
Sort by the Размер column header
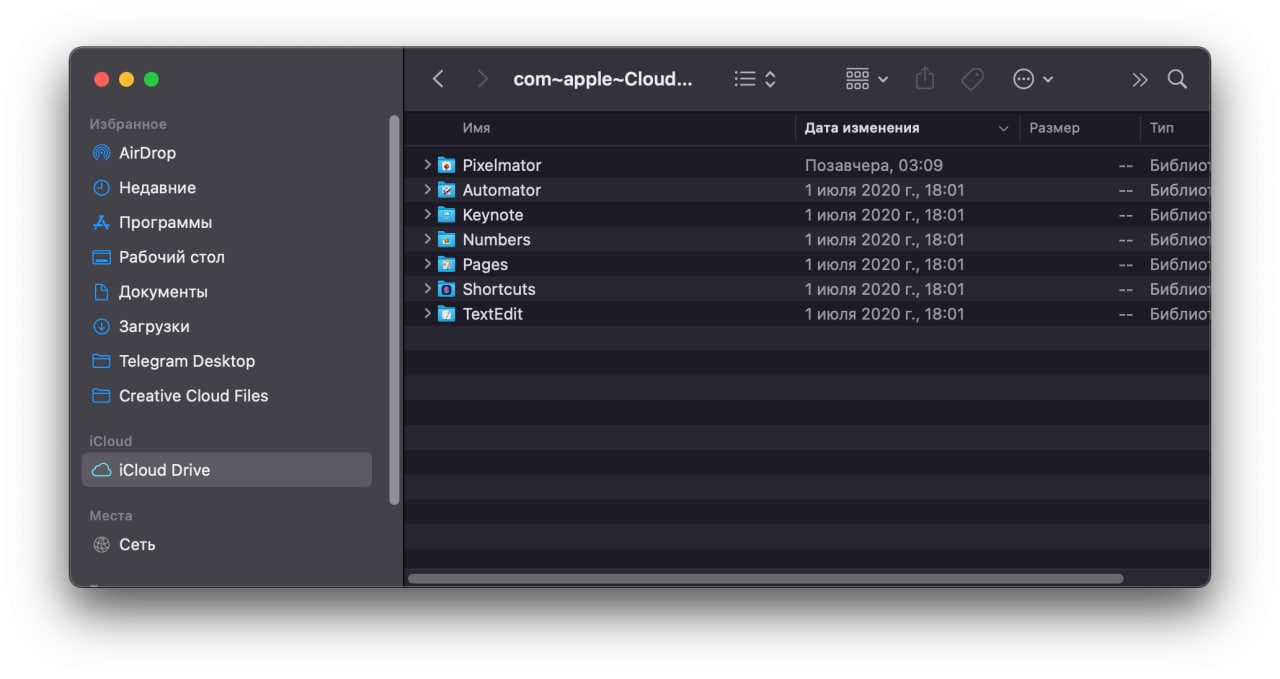pos(1054,128)
